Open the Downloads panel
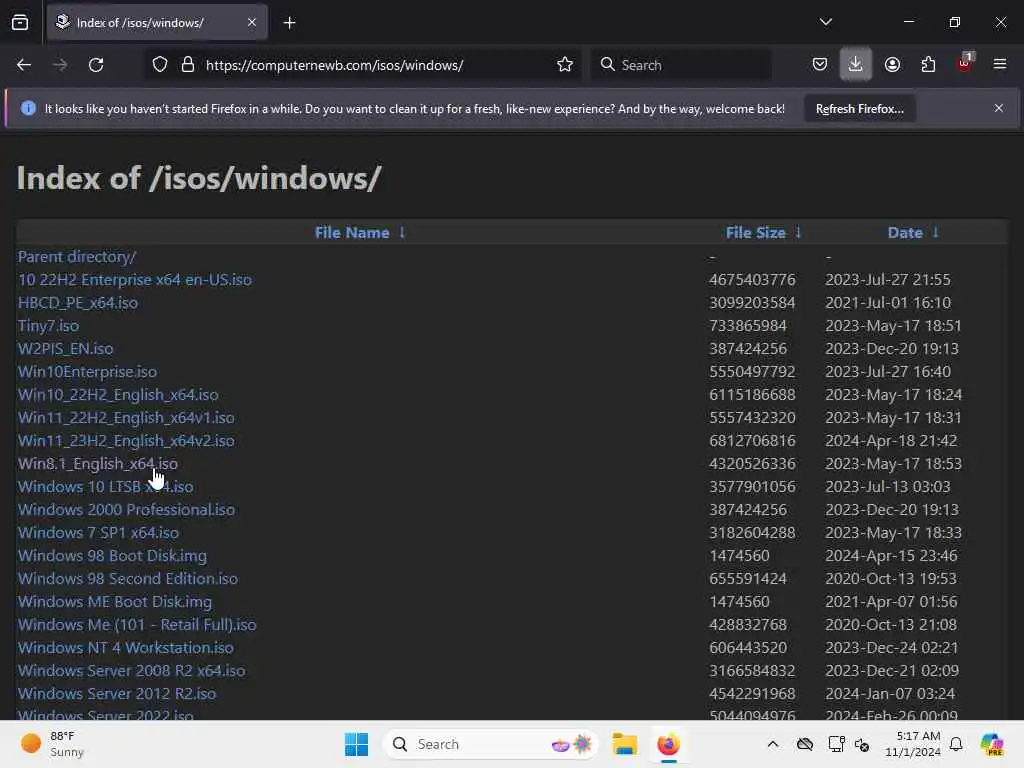The image size is (1024, 768). pos(856,64)
